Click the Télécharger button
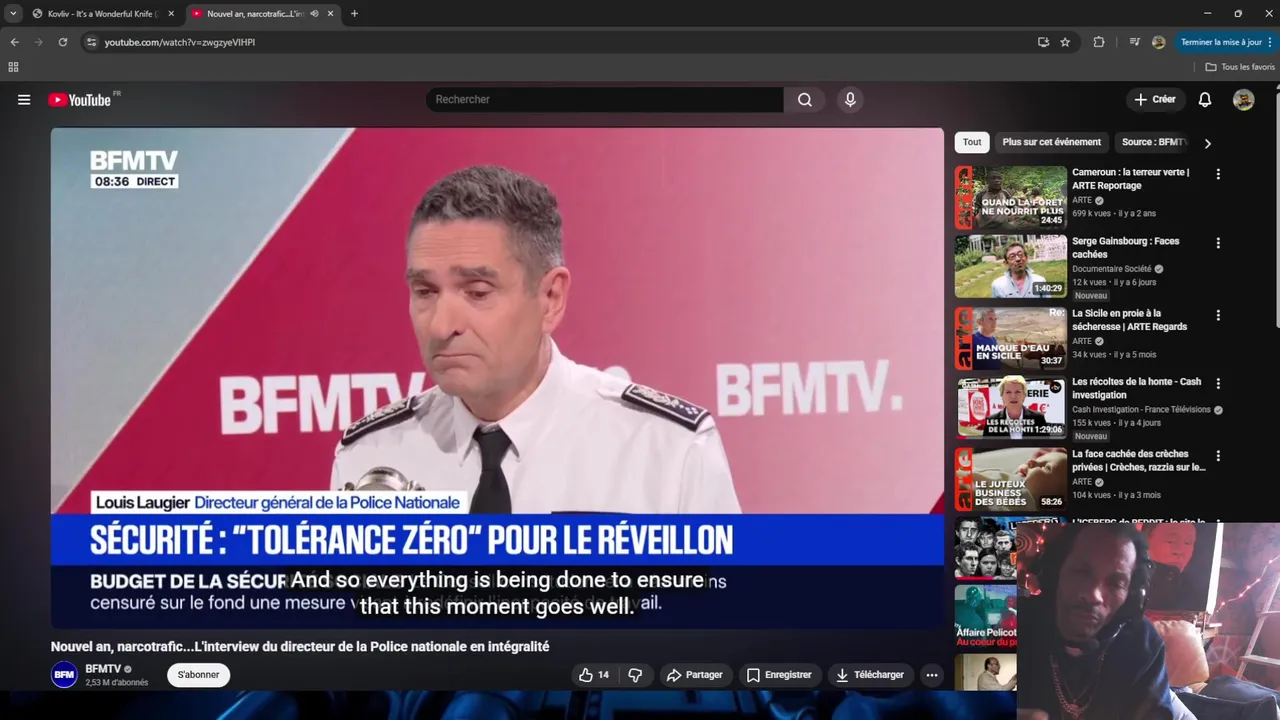This screenshot has height=720, width=1280. 870,675
